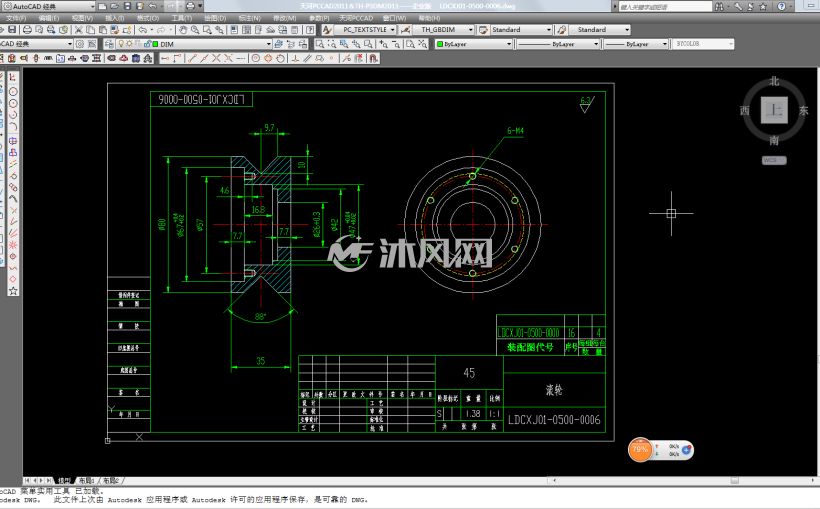820x509 pixels.
Task: Open the Layer Properties Manager icon
Action: 109,44
